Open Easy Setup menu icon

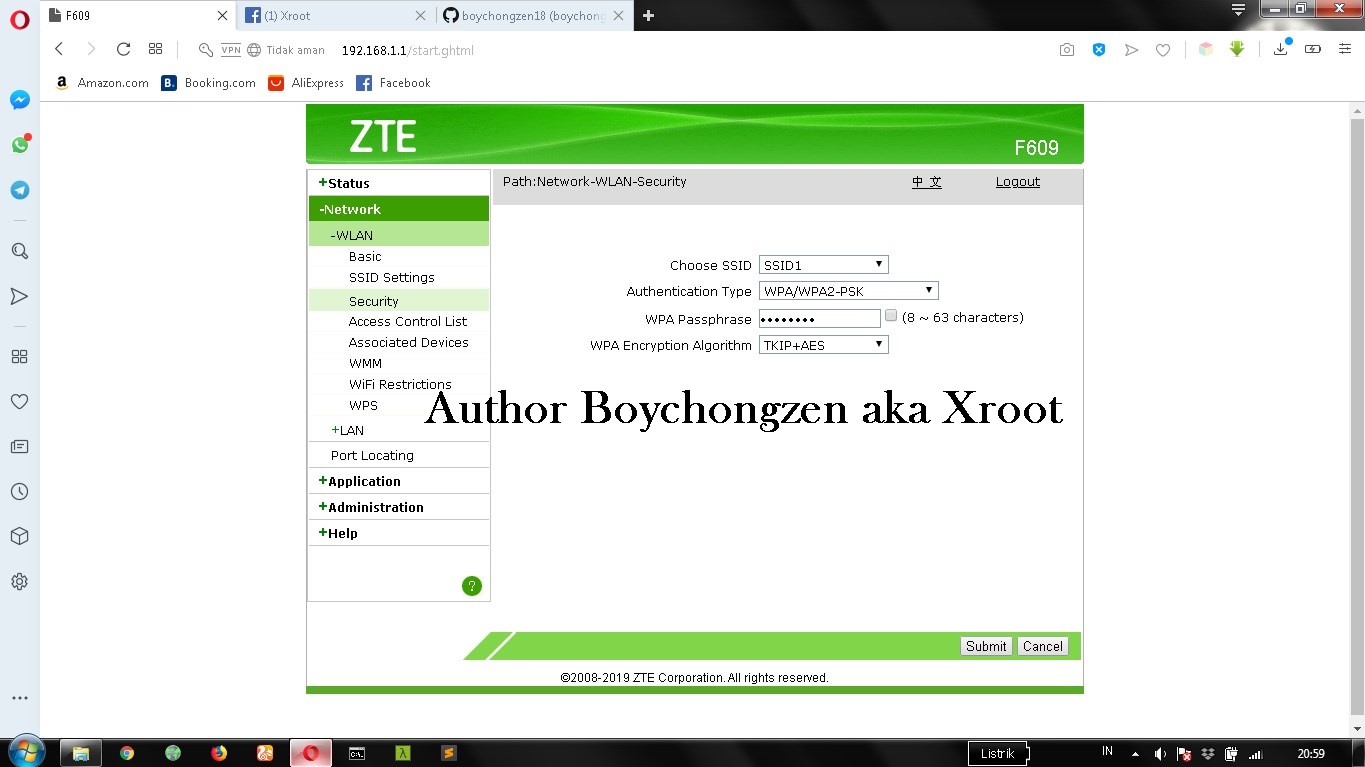1345,49
